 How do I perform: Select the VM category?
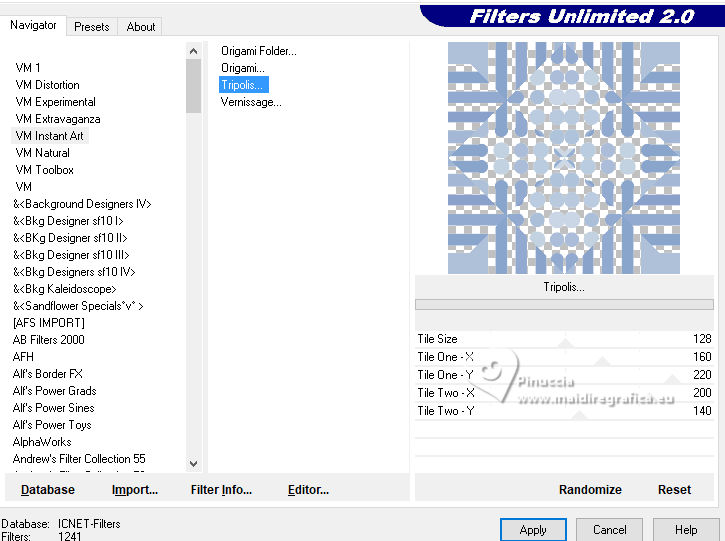tap(24, 187)
